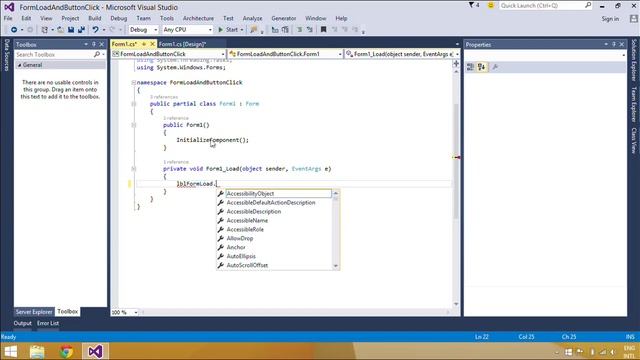Click the IntelliSense list scroll down arrow
640x360 pixels.
tap(336, 266)
